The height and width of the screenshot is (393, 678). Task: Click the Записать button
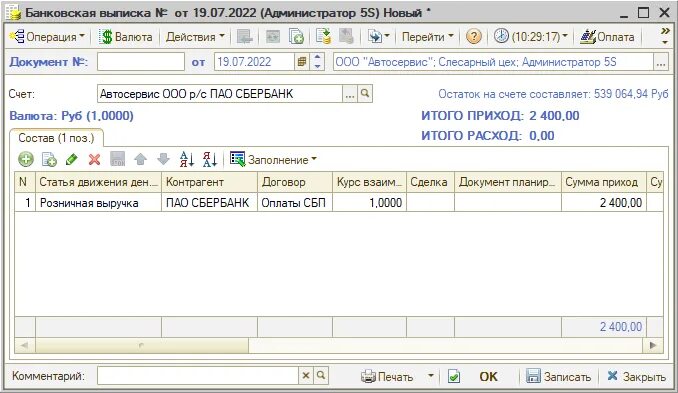pyautogui.click(x=559, y=377)
